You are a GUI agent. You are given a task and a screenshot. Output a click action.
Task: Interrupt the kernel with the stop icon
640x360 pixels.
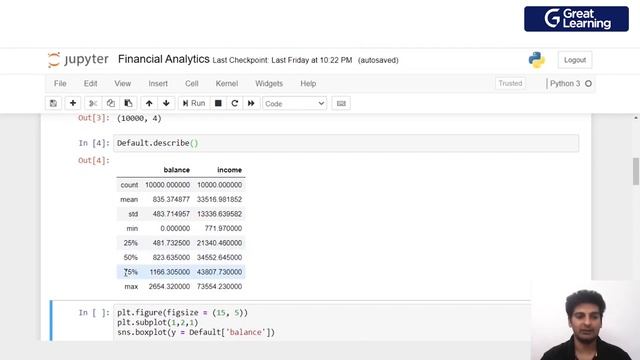[218, 103]
